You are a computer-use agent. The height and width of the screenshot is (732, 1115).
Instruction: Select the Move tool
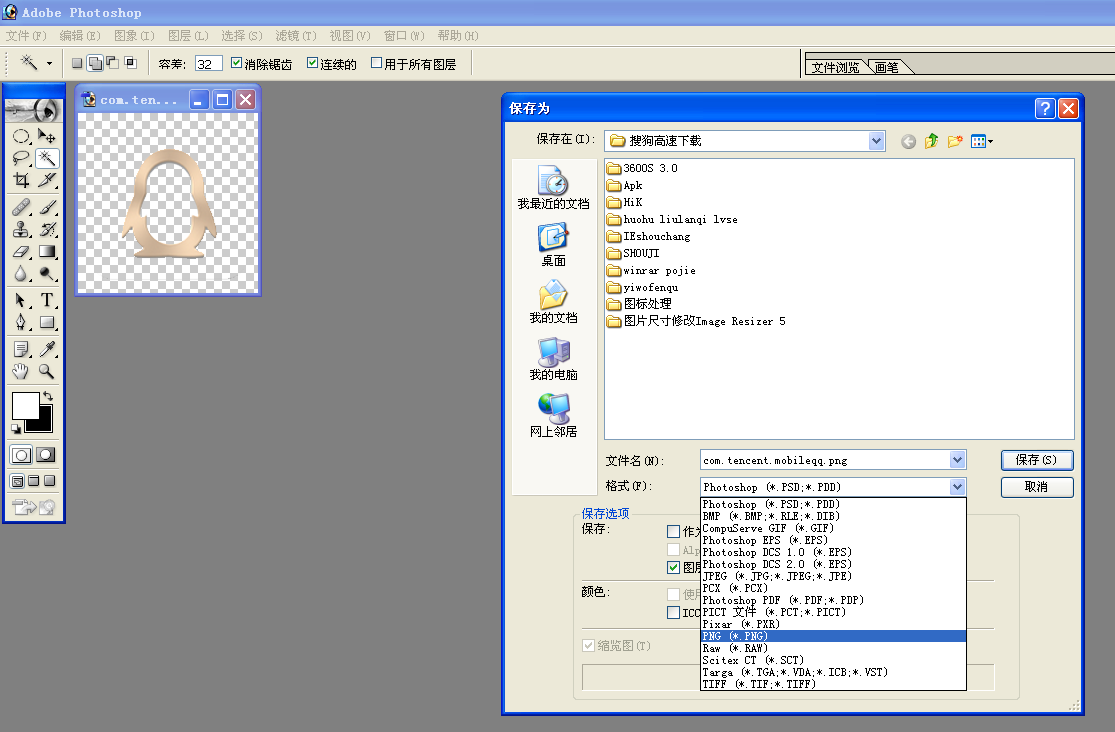47,136
